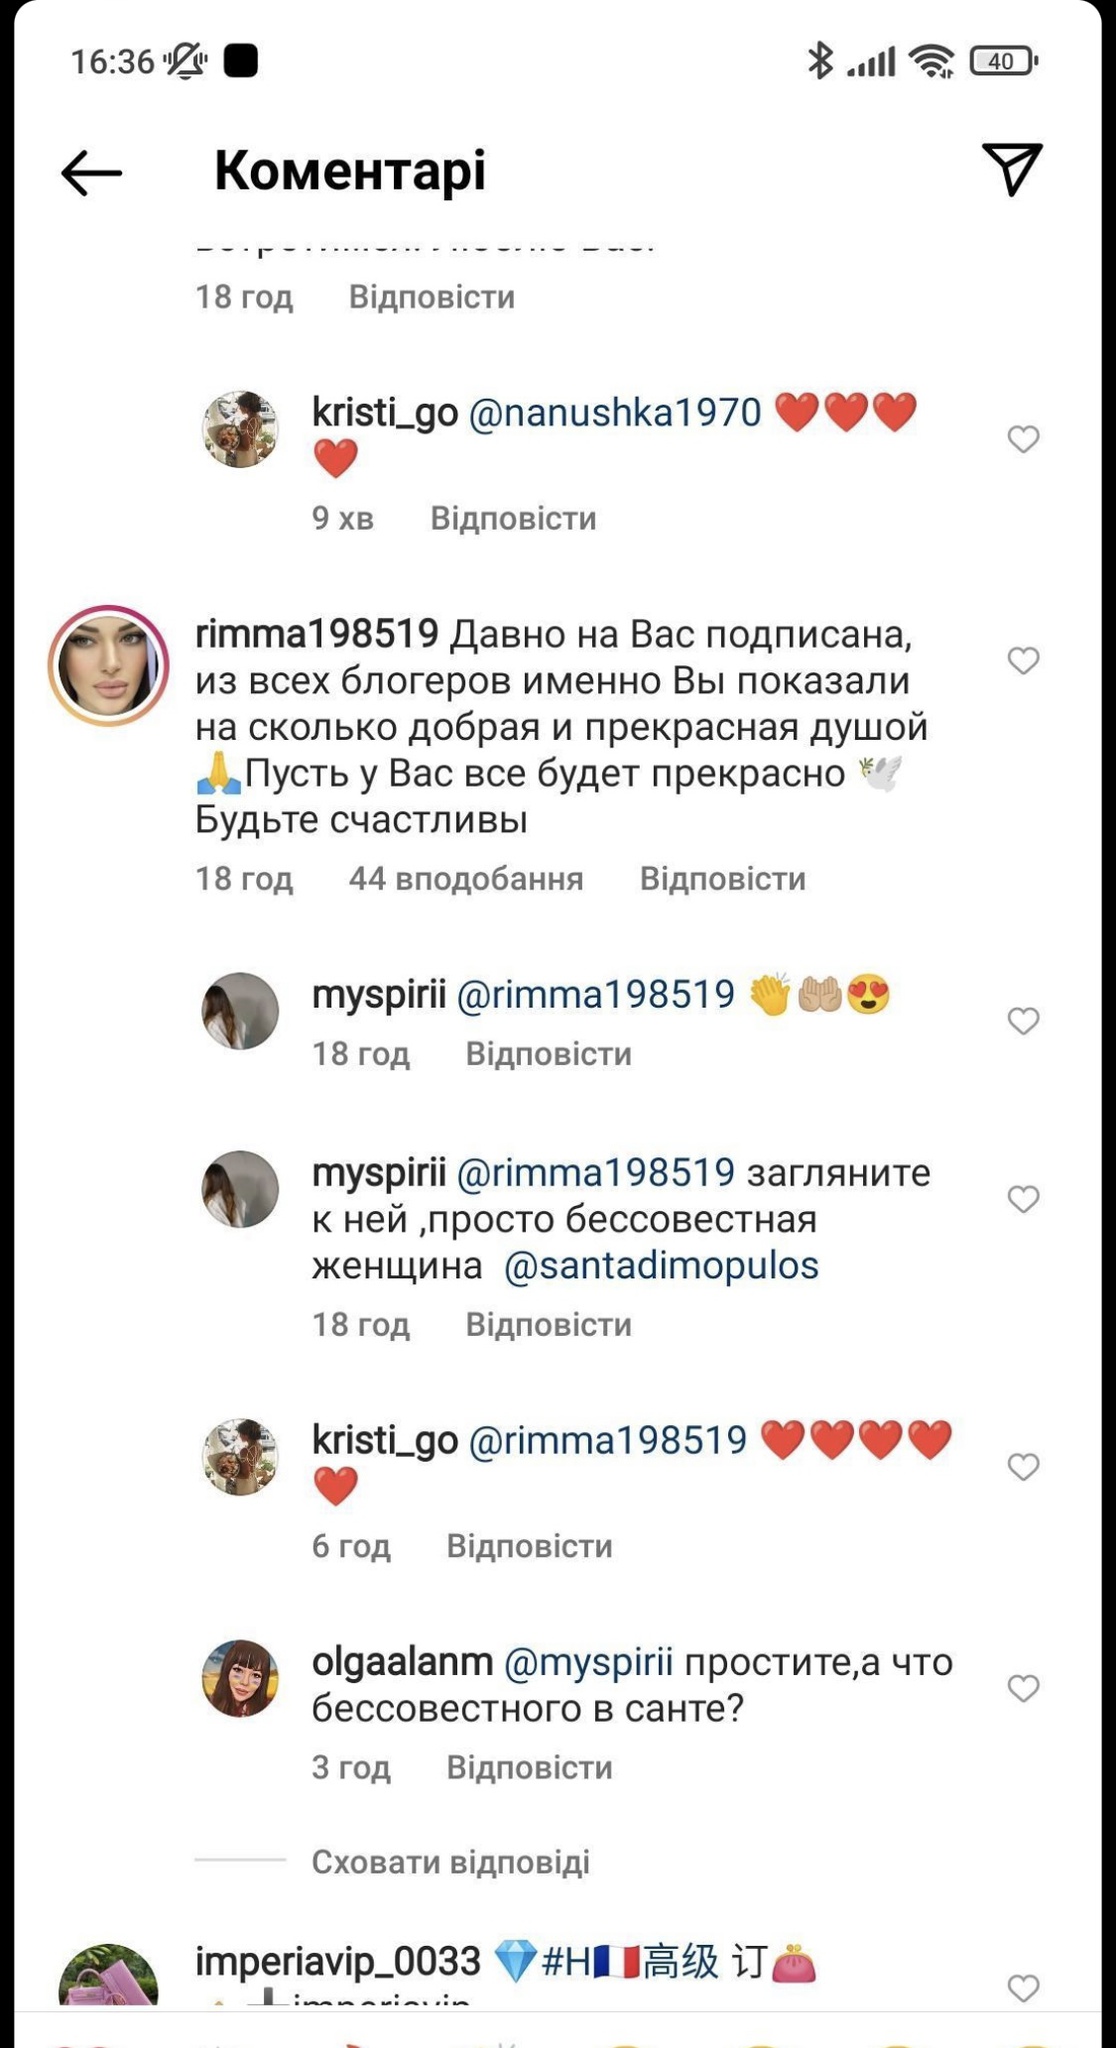Reply to olgaalanm's comment via Відповісти
The image size is (1116, 2048).
[529, 1768]
